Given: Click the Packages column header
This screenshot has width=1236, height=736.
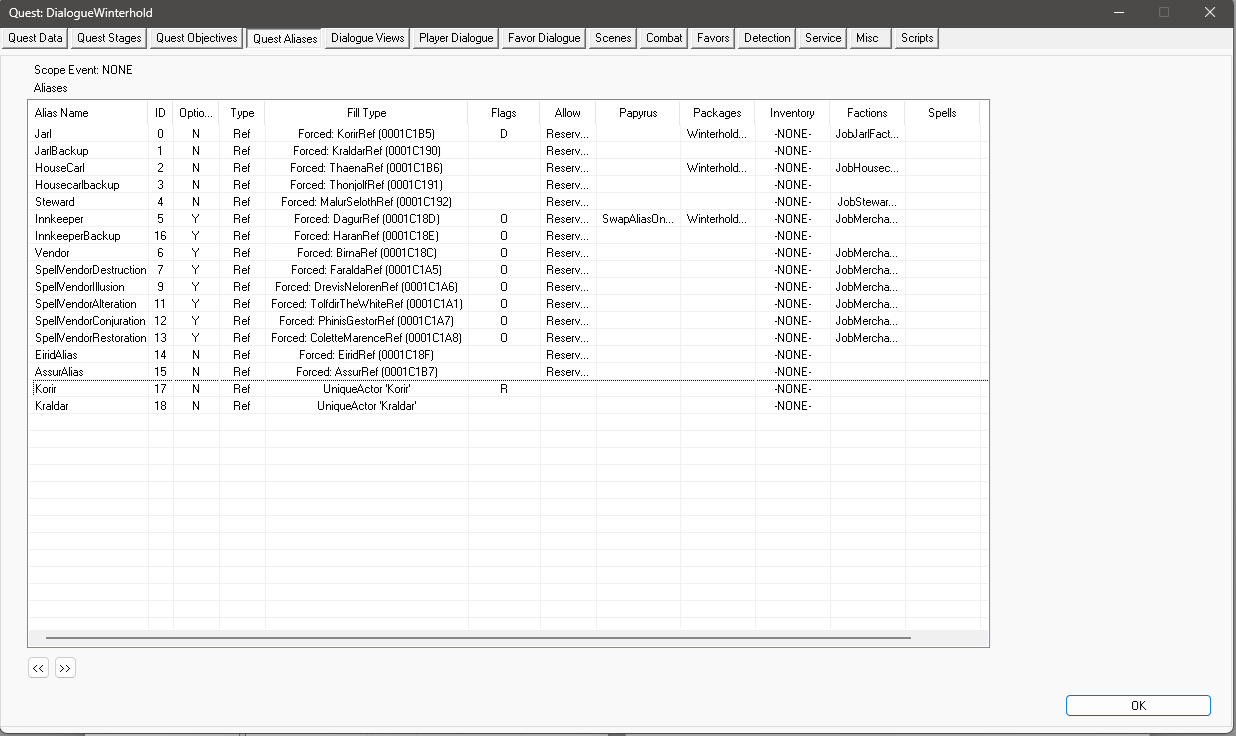Looking at the screenshot, I should [718, 113].
